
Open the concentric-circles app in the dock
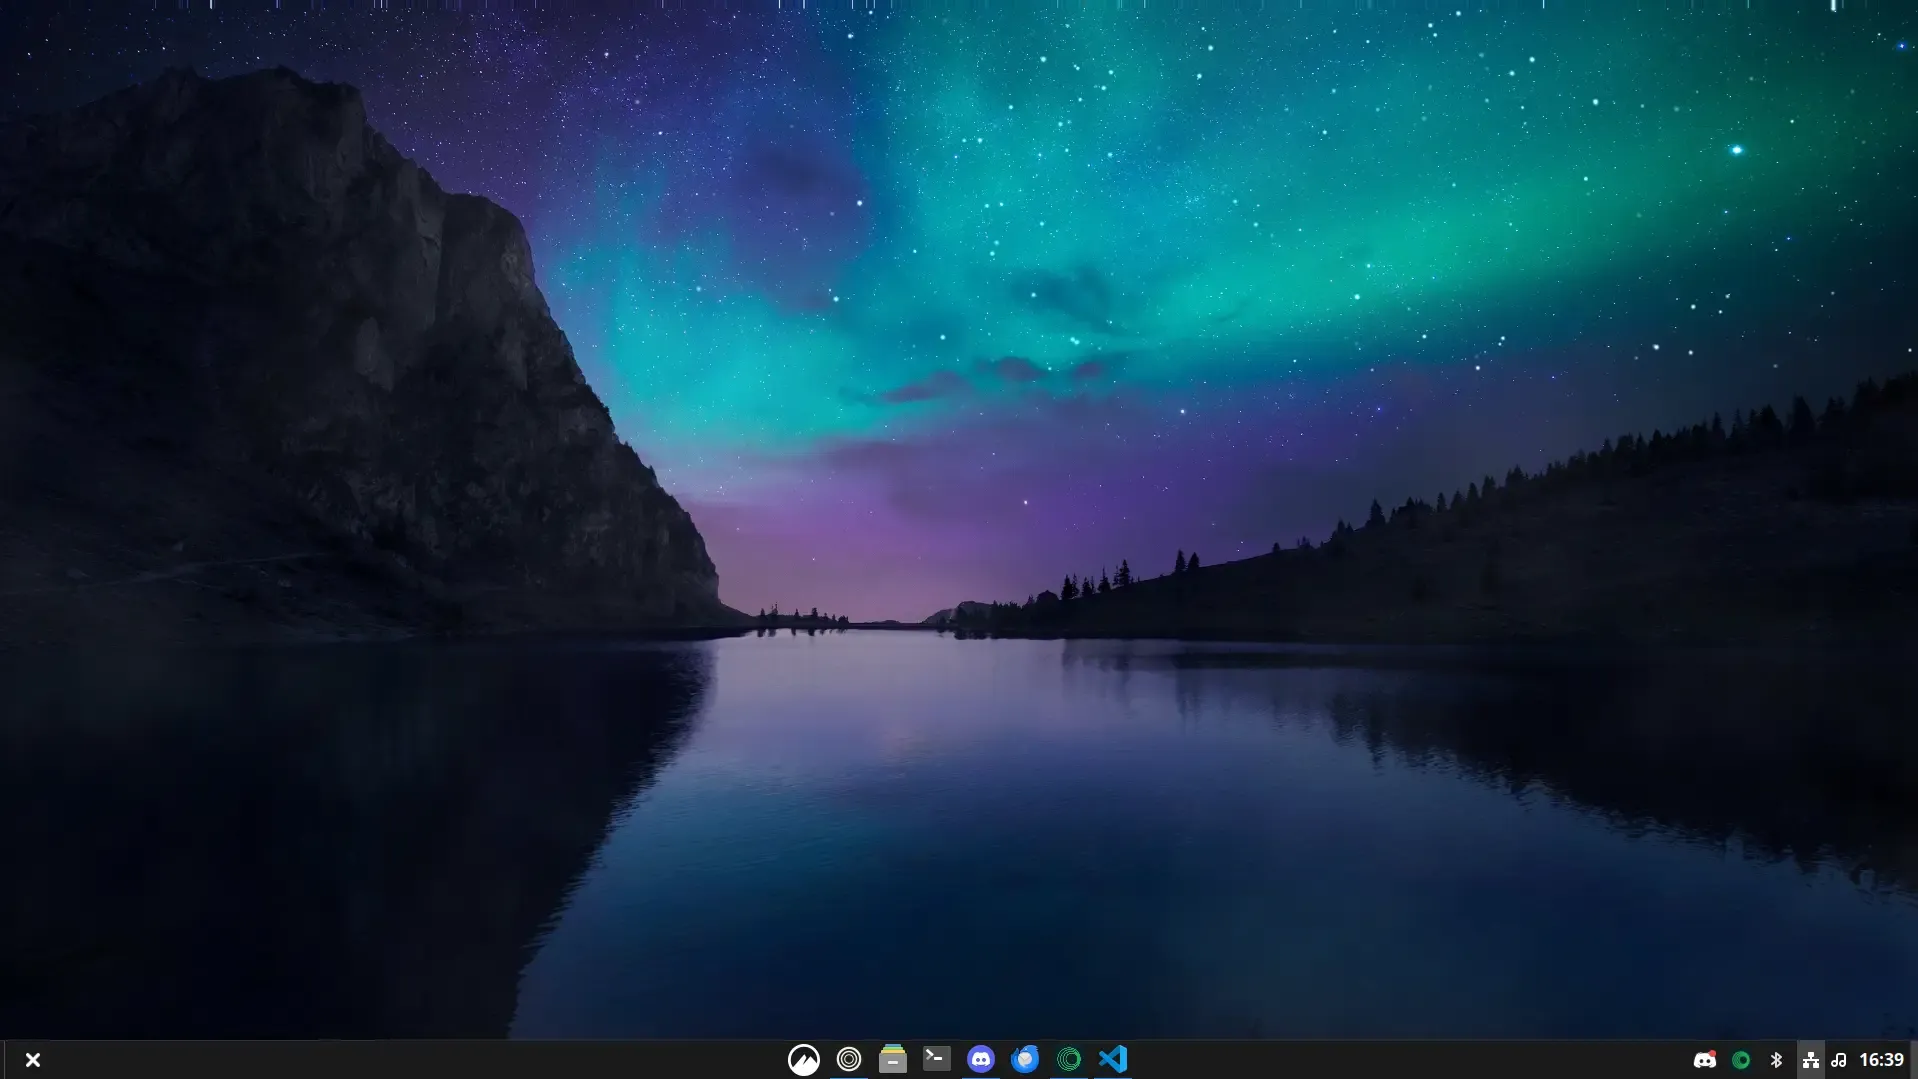click(849, 1059)
